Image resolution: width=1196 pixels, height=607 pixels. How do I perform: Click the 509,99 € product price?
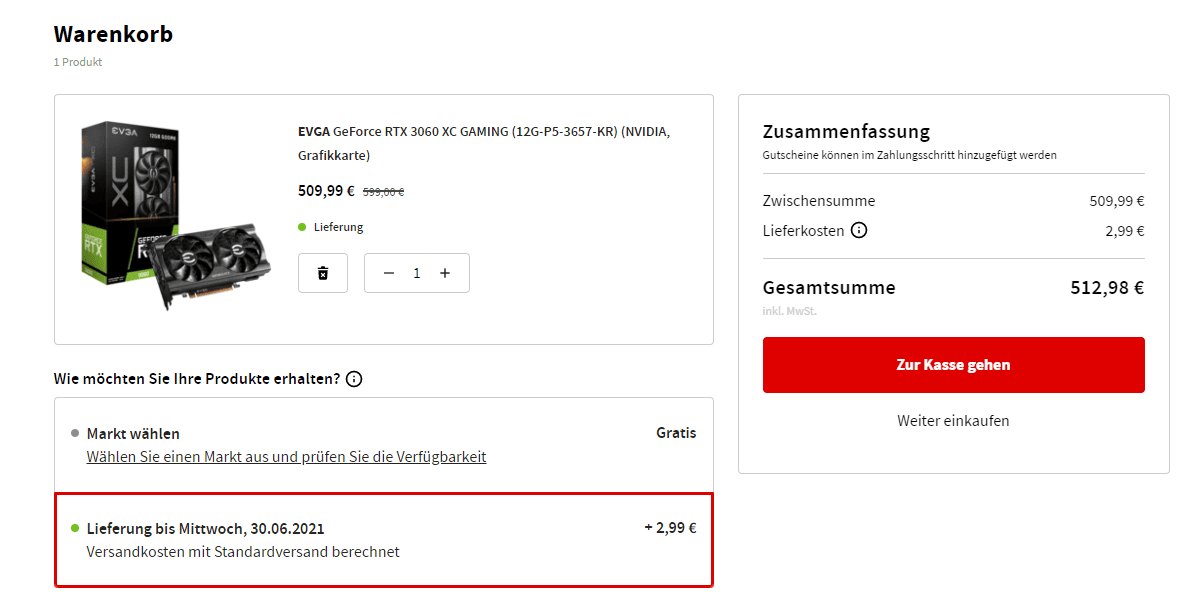point(326,191)
